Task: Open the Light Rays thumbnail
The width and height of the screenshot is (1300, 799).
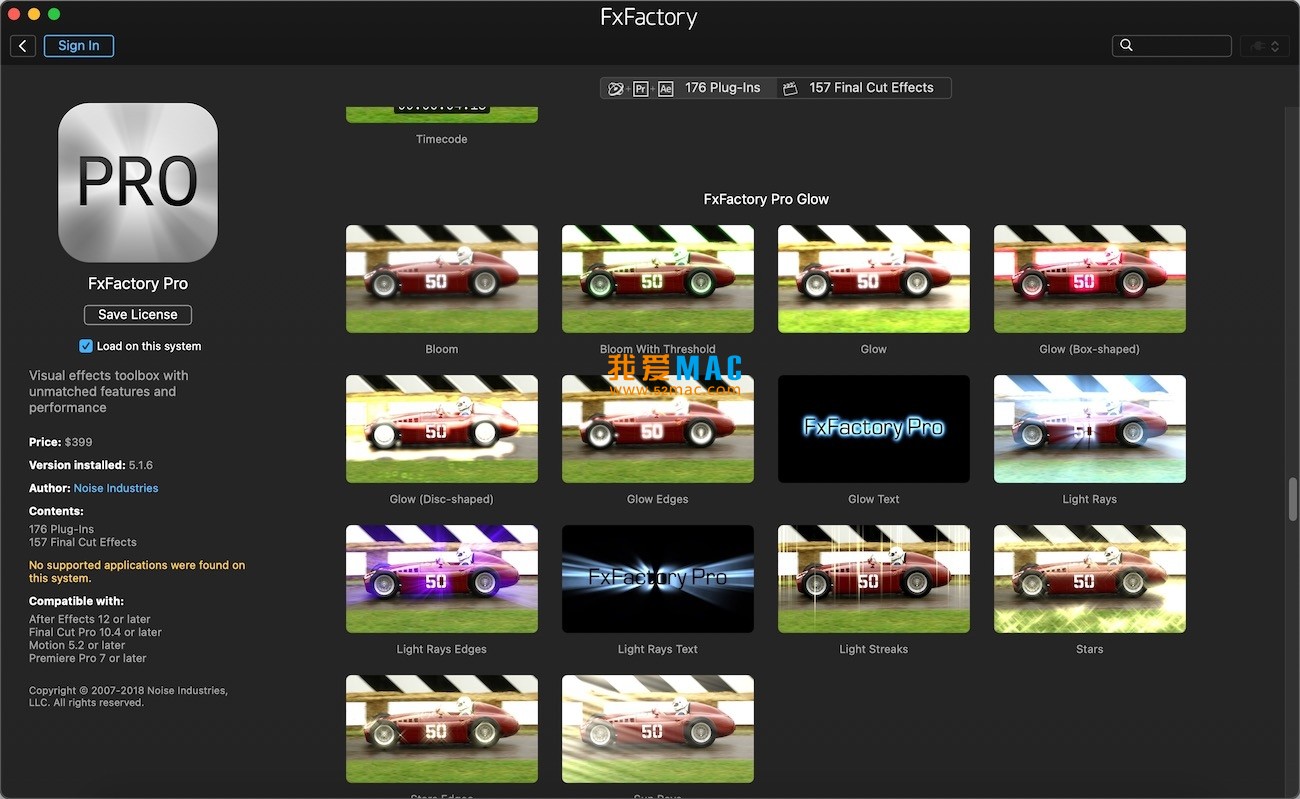Action: [1090, 429]
